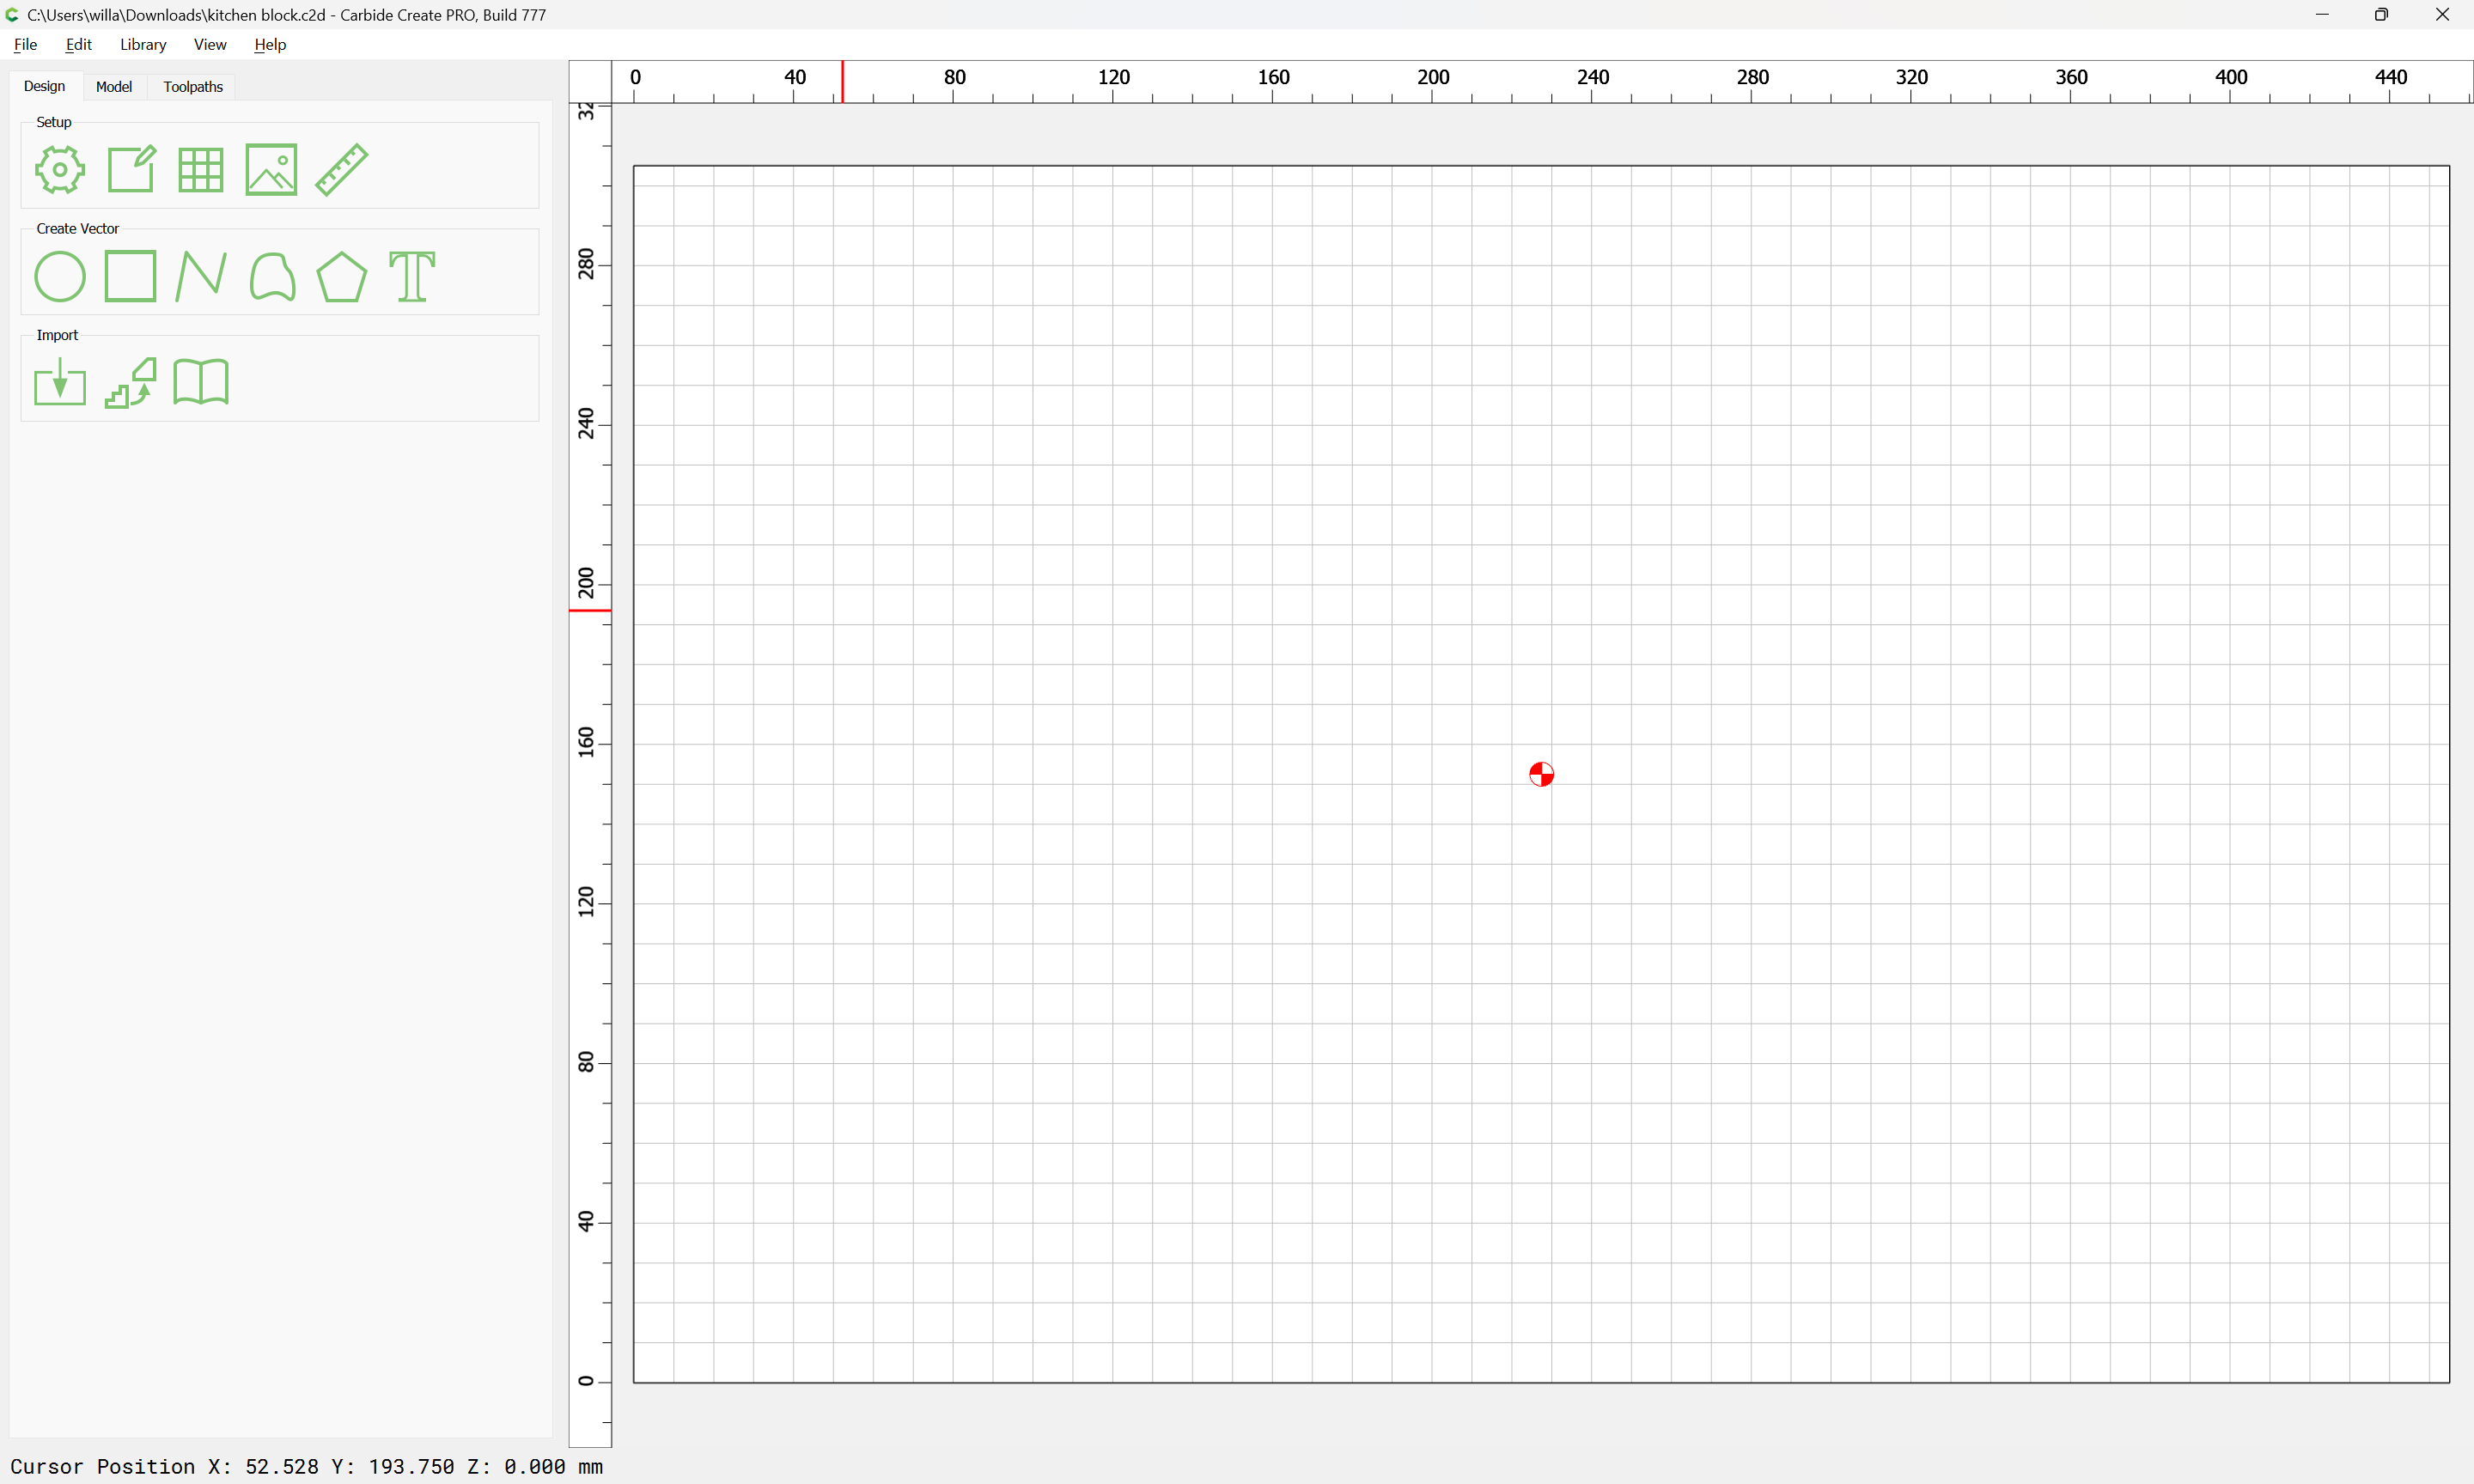Select the Rectangle vector tool
This screenshot has height=1484, width=2474.
(x=130, y=276)
